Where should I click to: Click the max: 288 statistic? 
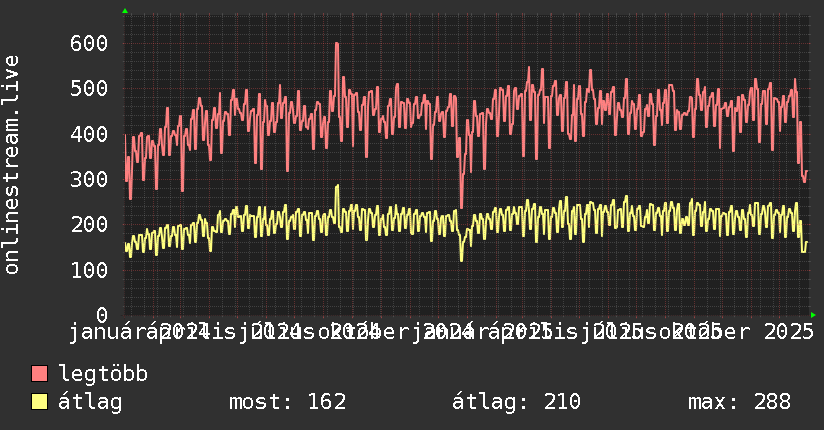click(739, 402)
